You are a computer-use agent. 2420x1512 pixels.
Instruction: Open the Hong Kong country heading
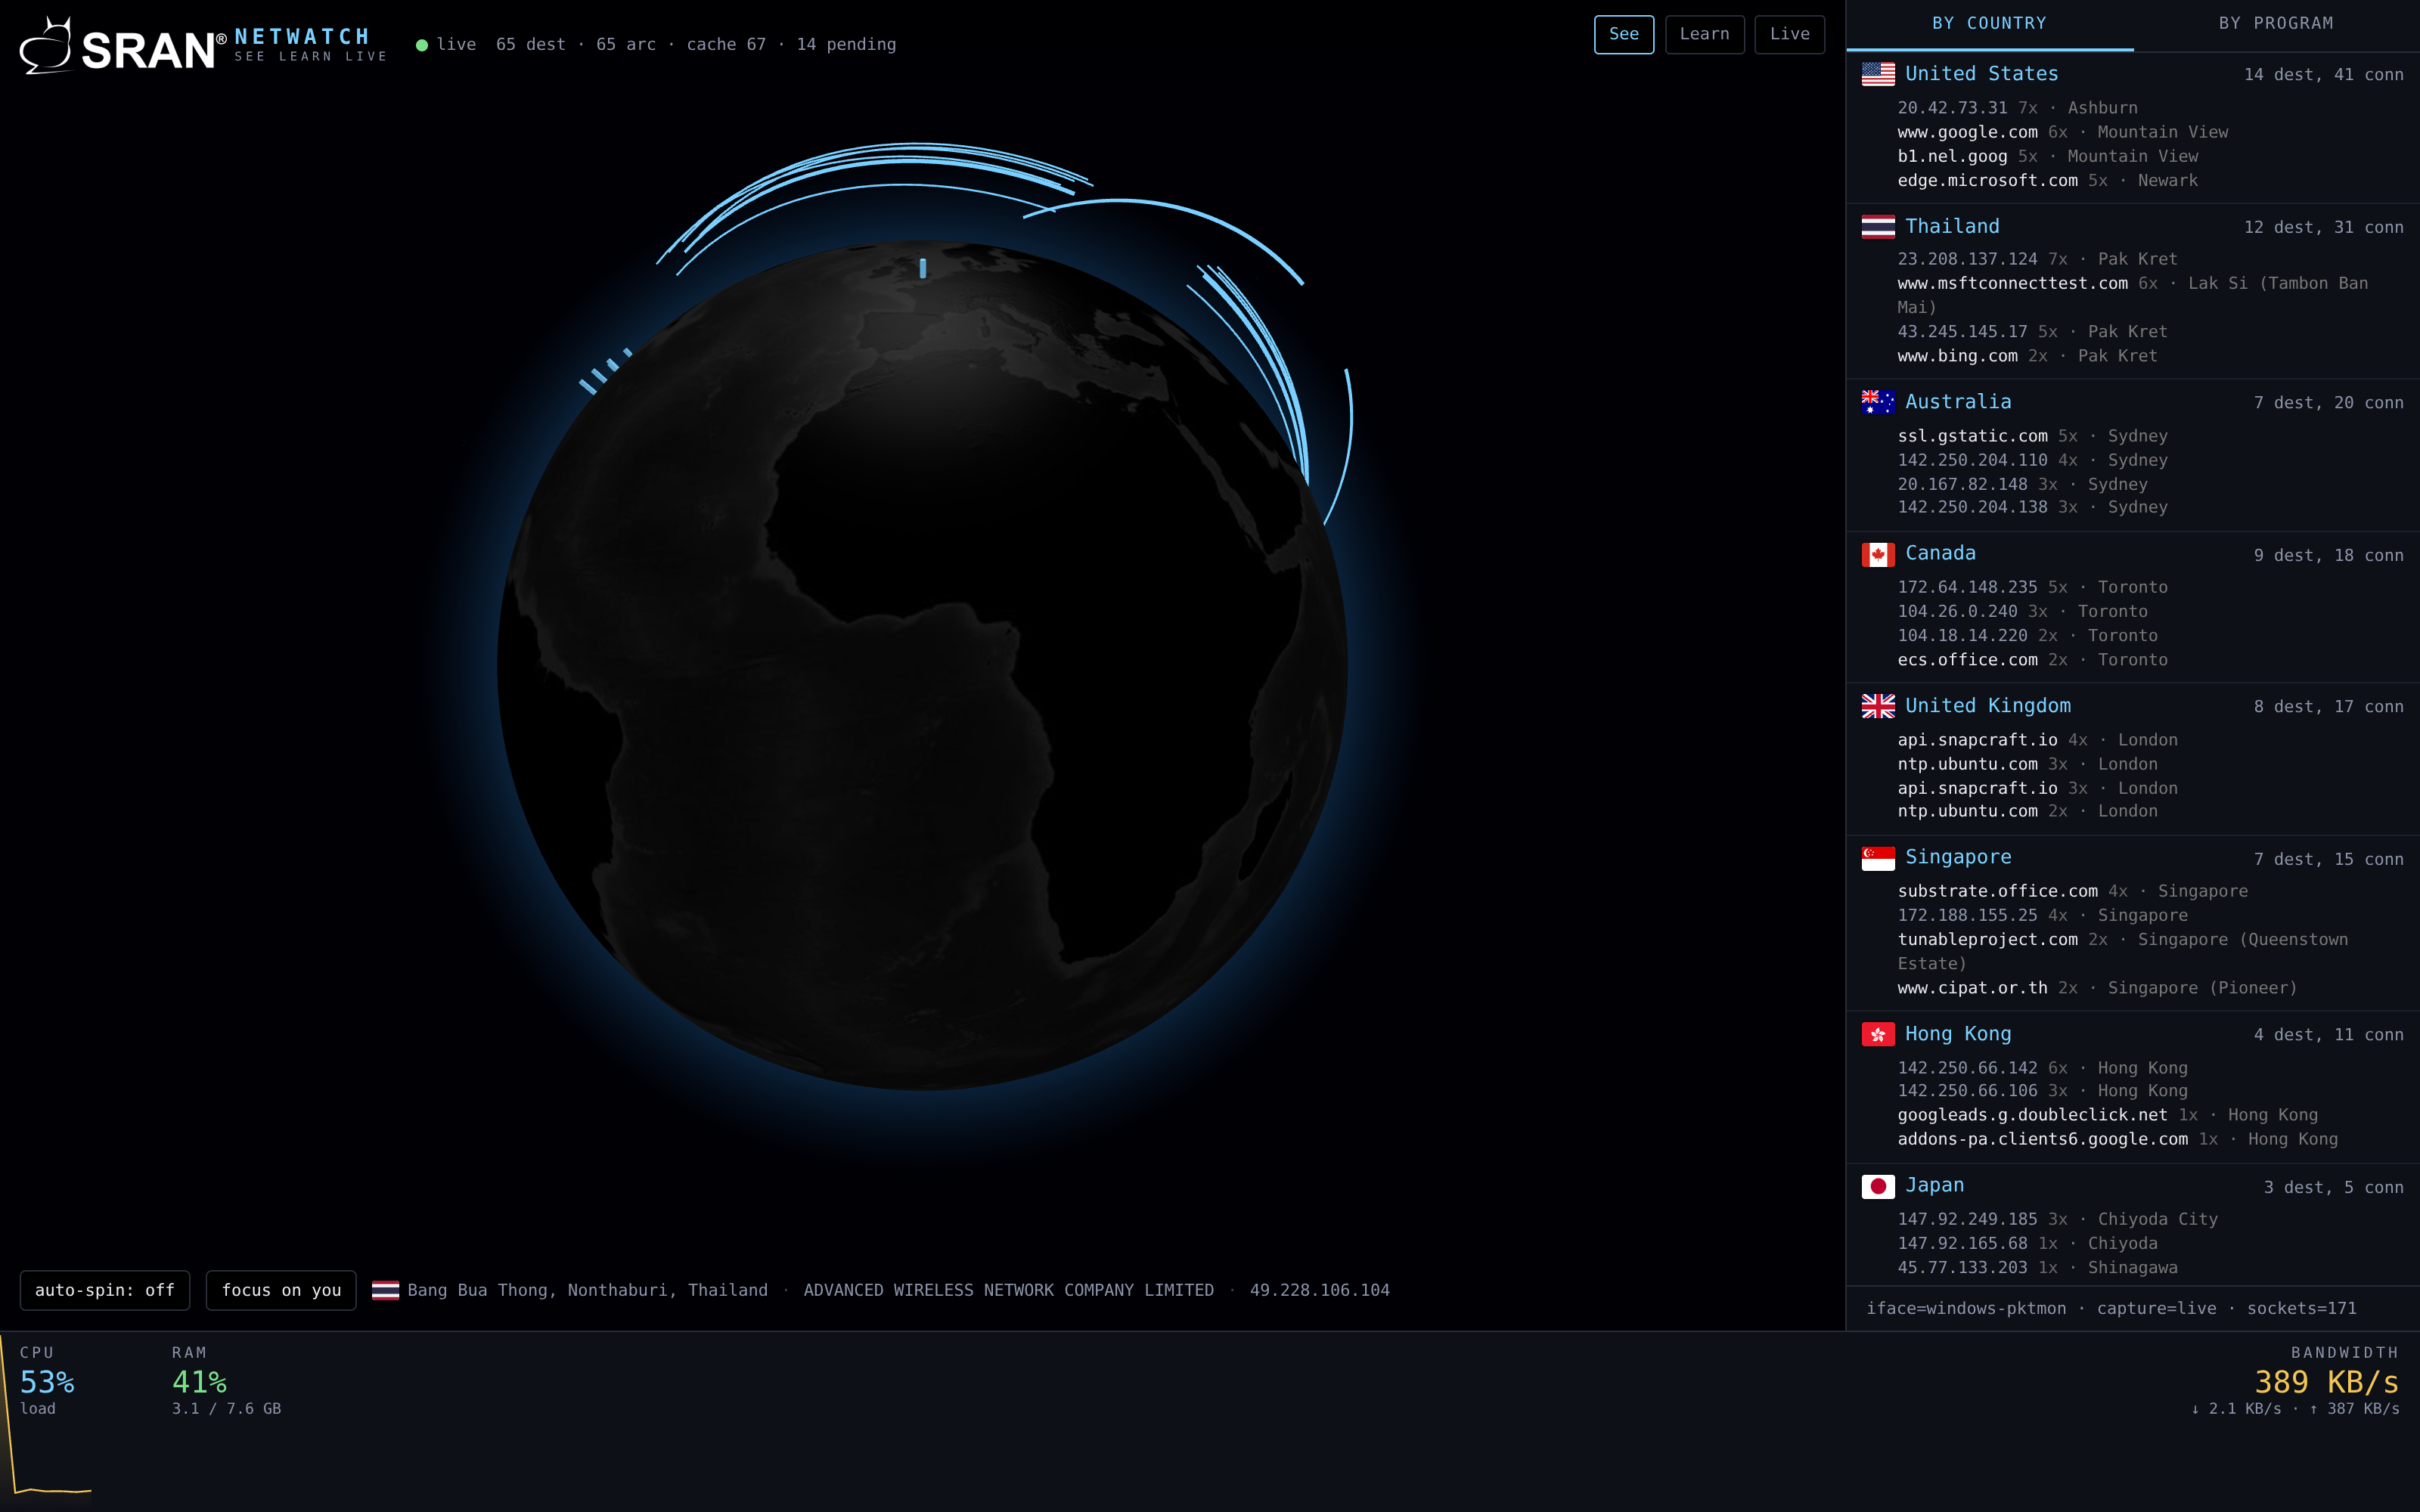[x=1958, y=1034]
